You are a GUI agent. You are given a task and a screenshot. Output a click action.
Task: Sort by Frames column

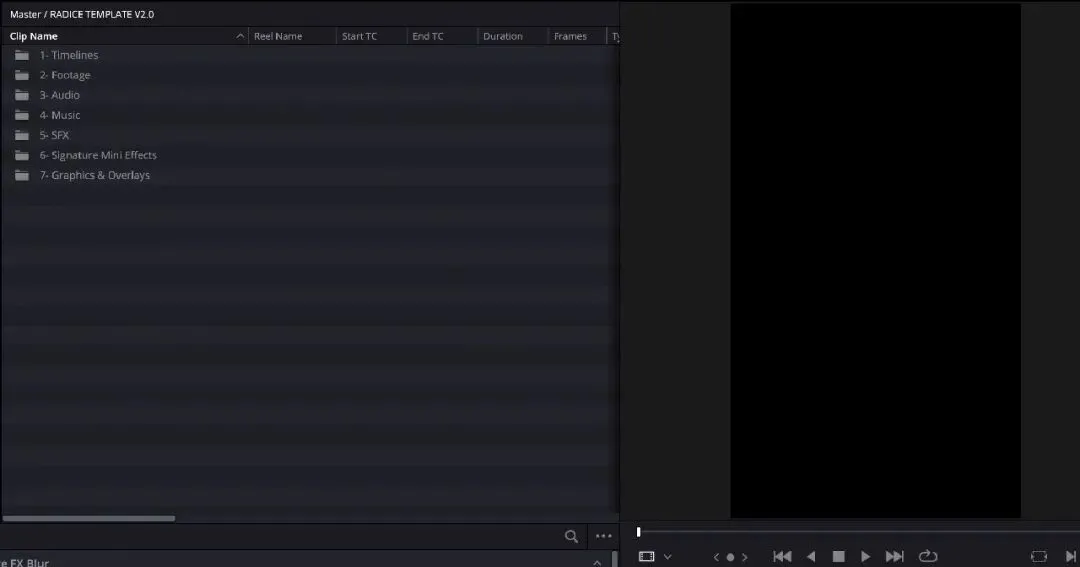tap(570, 36)
